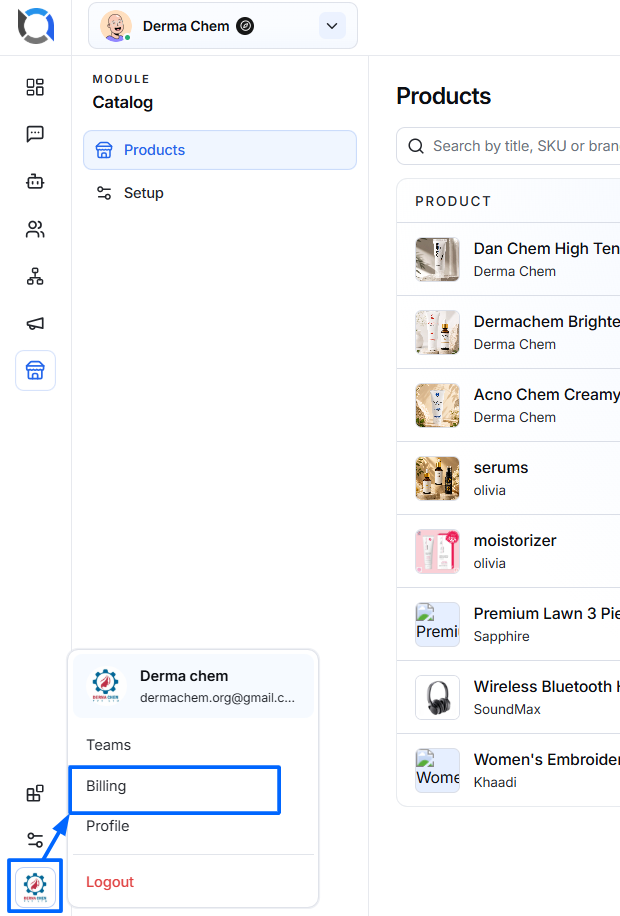This screenshot has height=916, width=620.
Task: Open the Premium Lawn 3 Pie product
Action: point(508,624)
